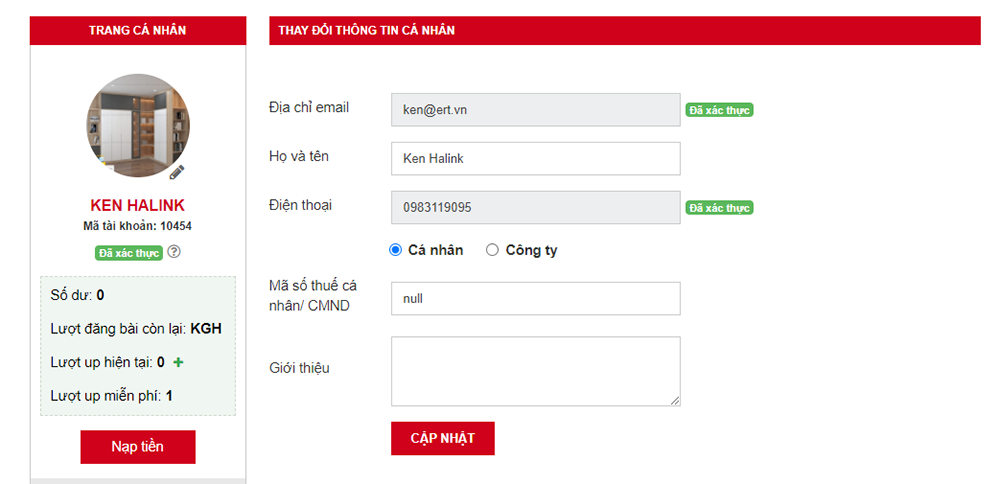Click the Giới thiệu text area
1000x484 pixels.
pyautogui.click(x=536, y=371)
